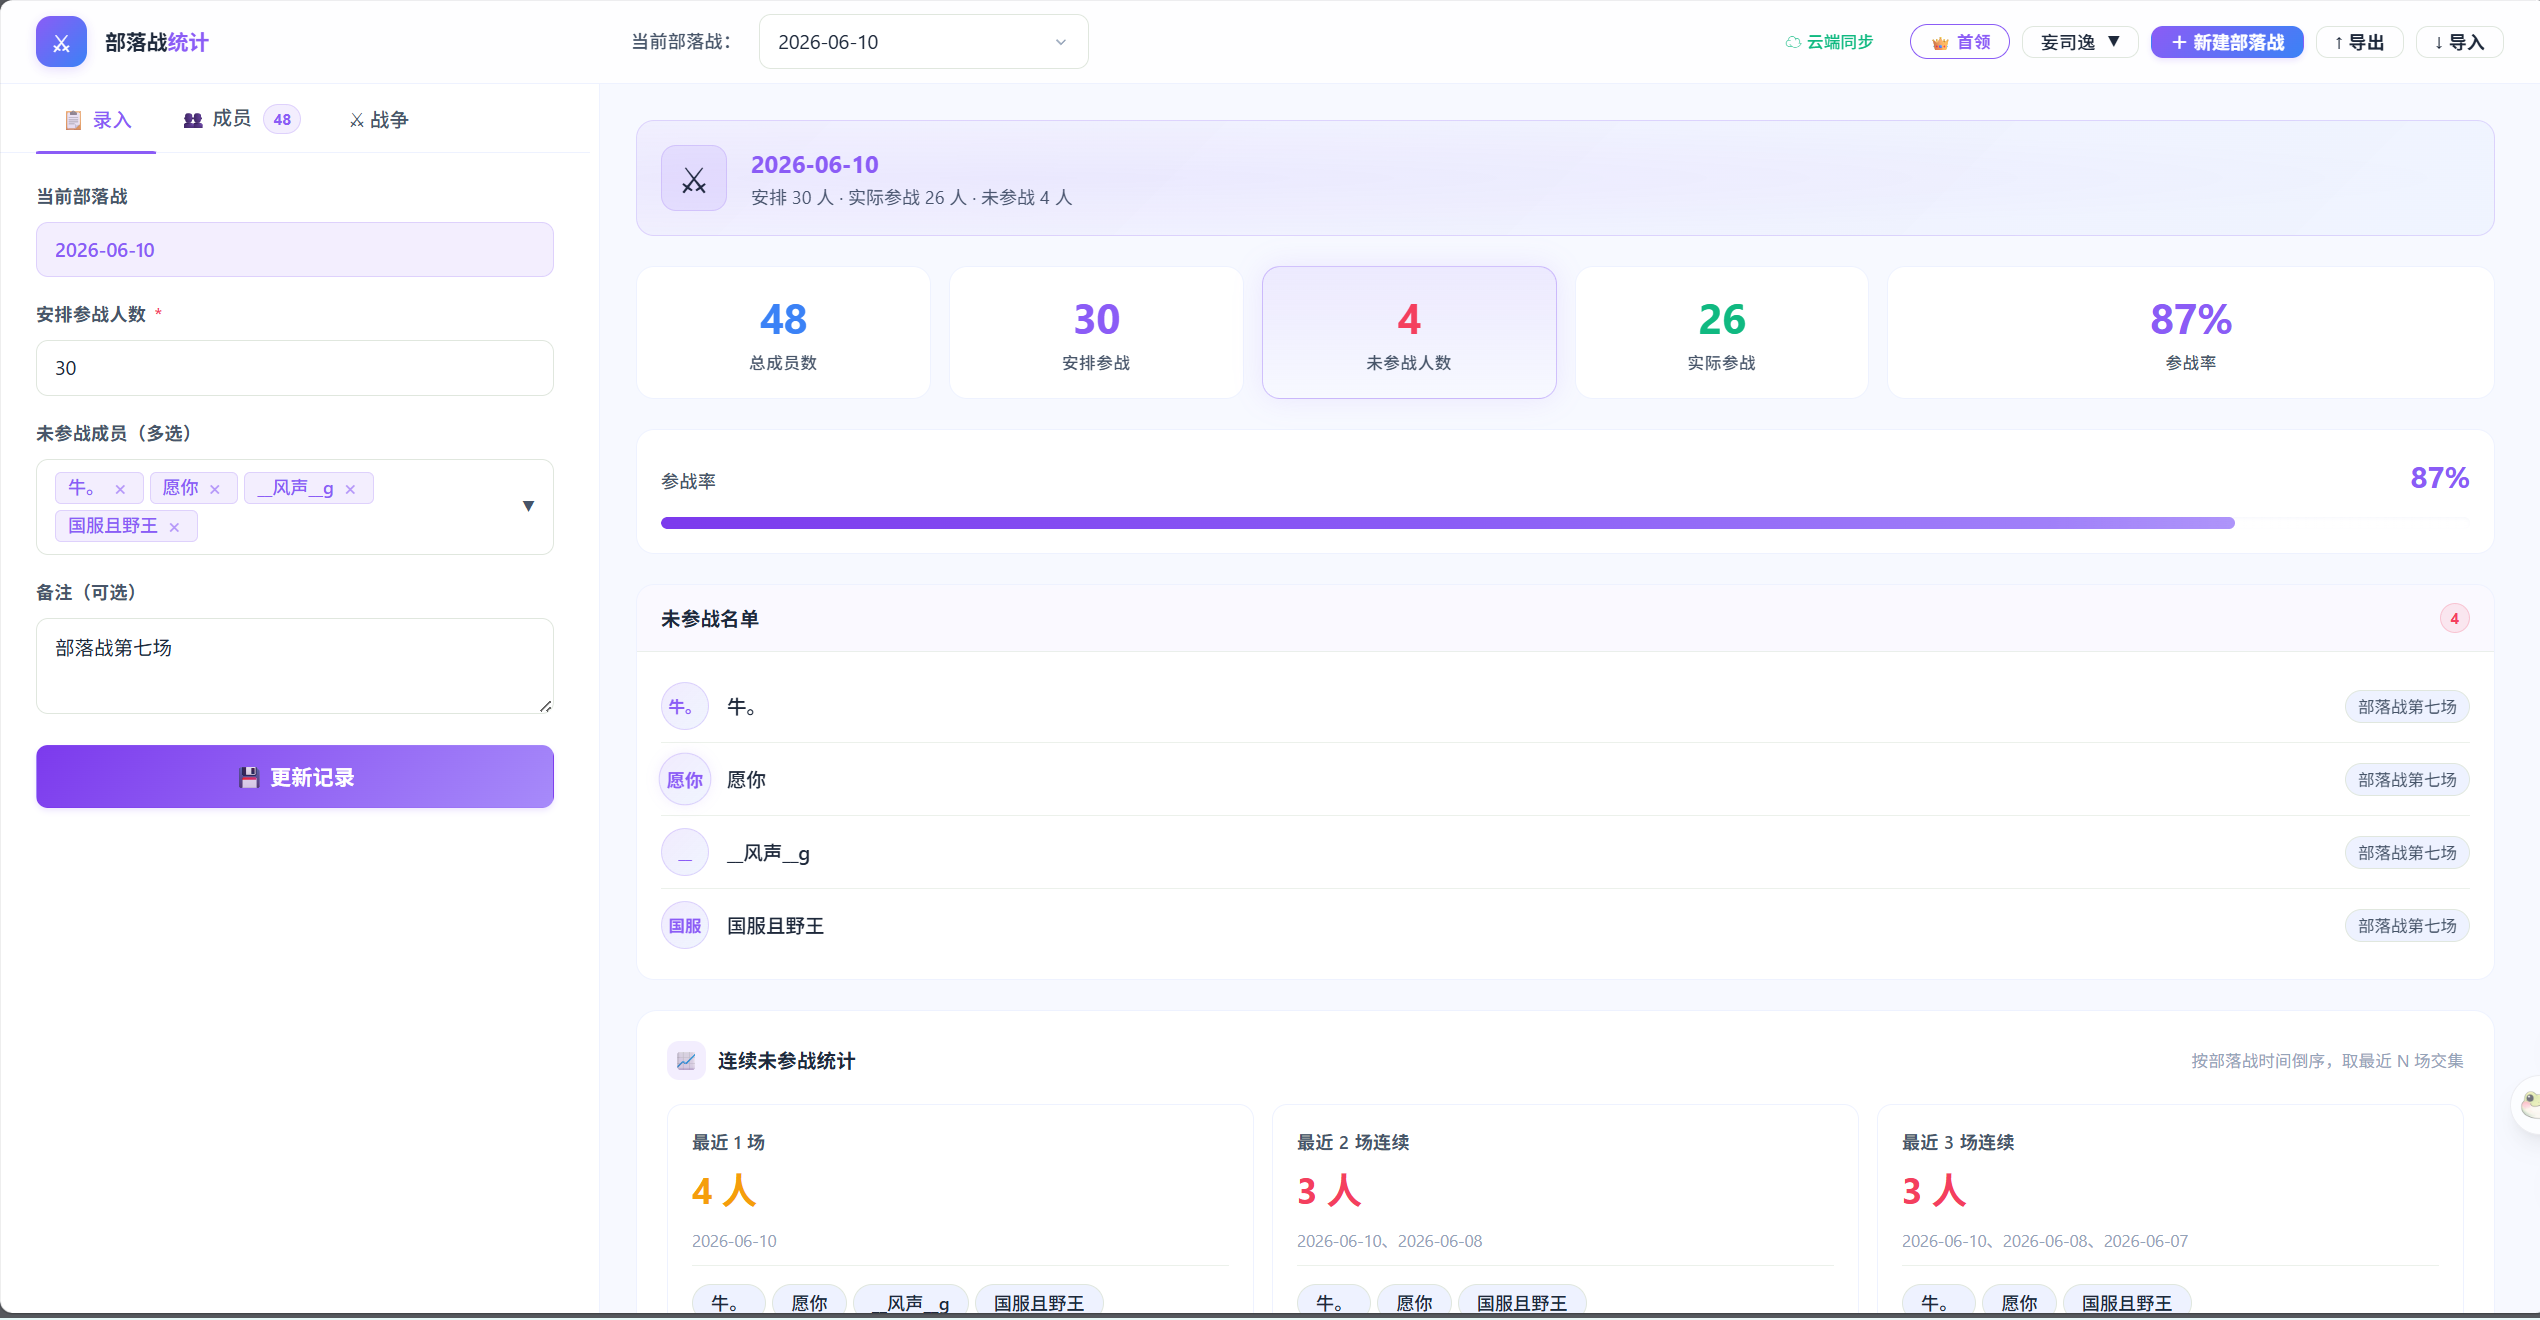The image size is (2540, 1320).
Task: Switch to the 成员 tab
Action: tap(241, 119)
